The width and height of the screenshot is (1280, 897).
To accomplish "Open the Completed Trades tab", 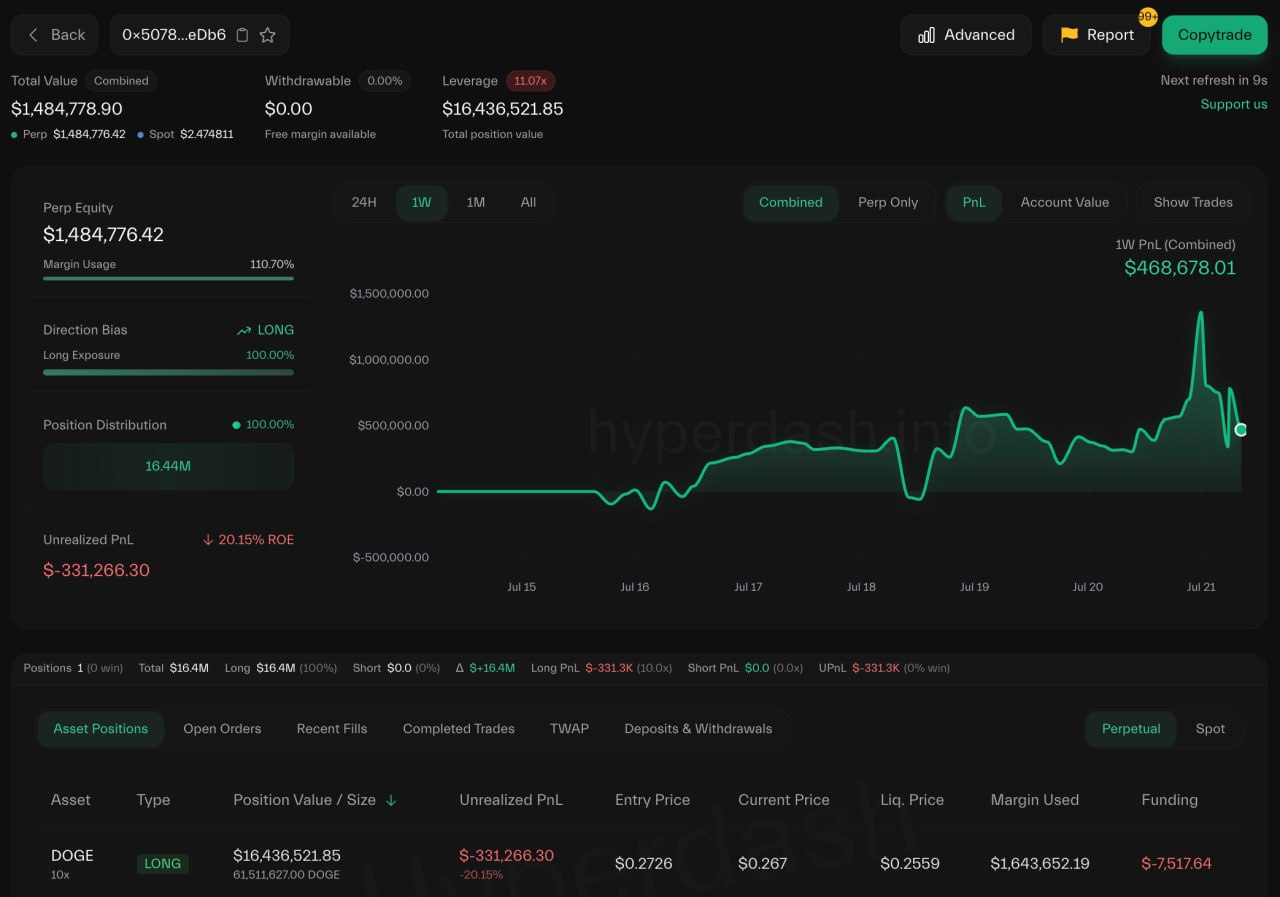I will pos(459,729).
